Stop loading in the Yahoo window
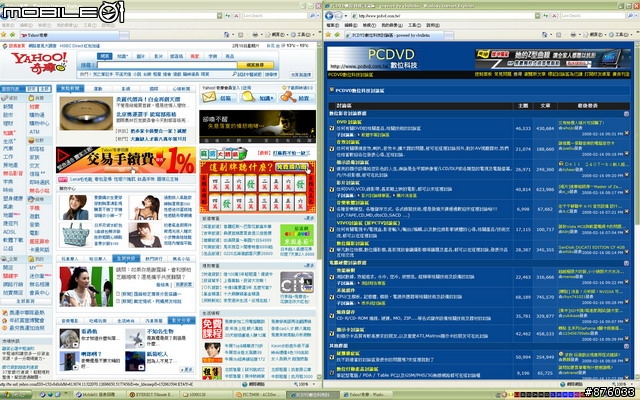 [236, 16]
